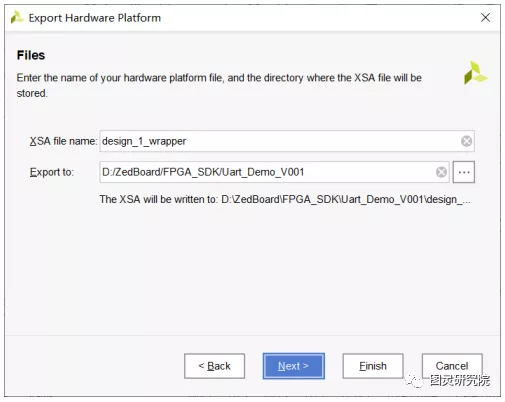Click the 'Export to:' label

point(52,172)
